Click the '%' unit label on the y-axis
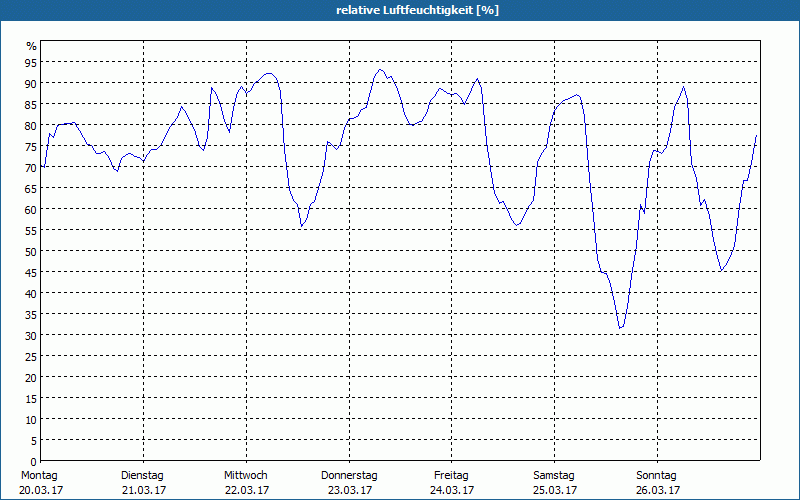The width and height of the screenshot is (800, 500). pos(31,46)
